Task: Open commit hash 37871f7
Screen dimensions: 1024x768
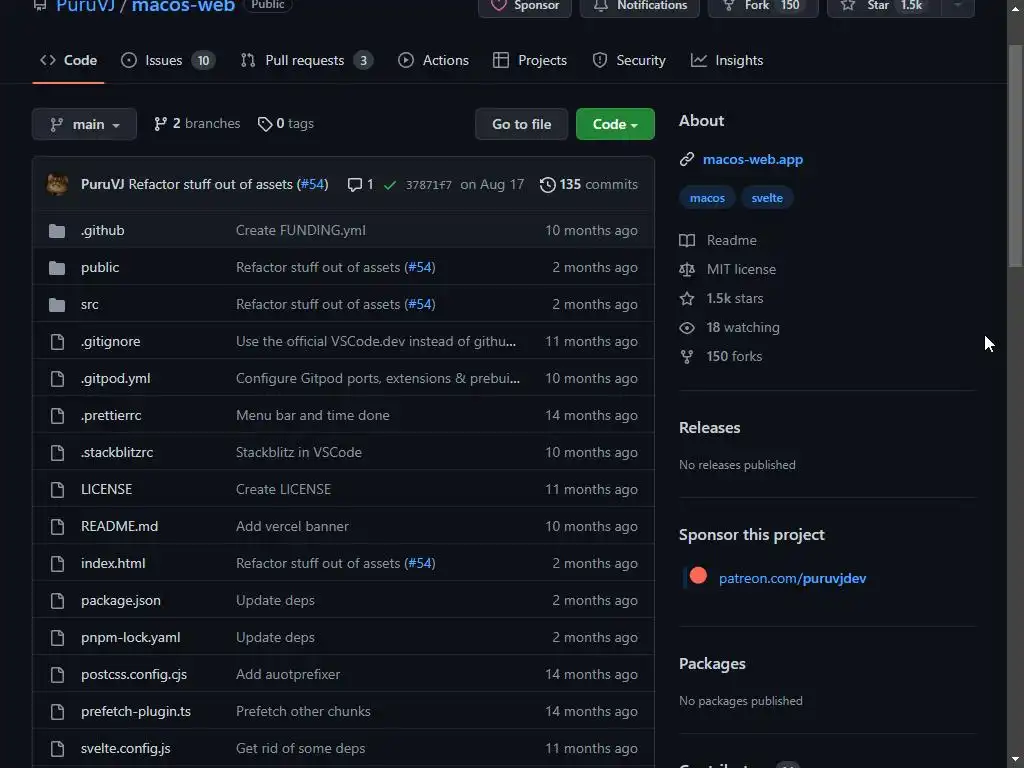Action: [428, 185]
